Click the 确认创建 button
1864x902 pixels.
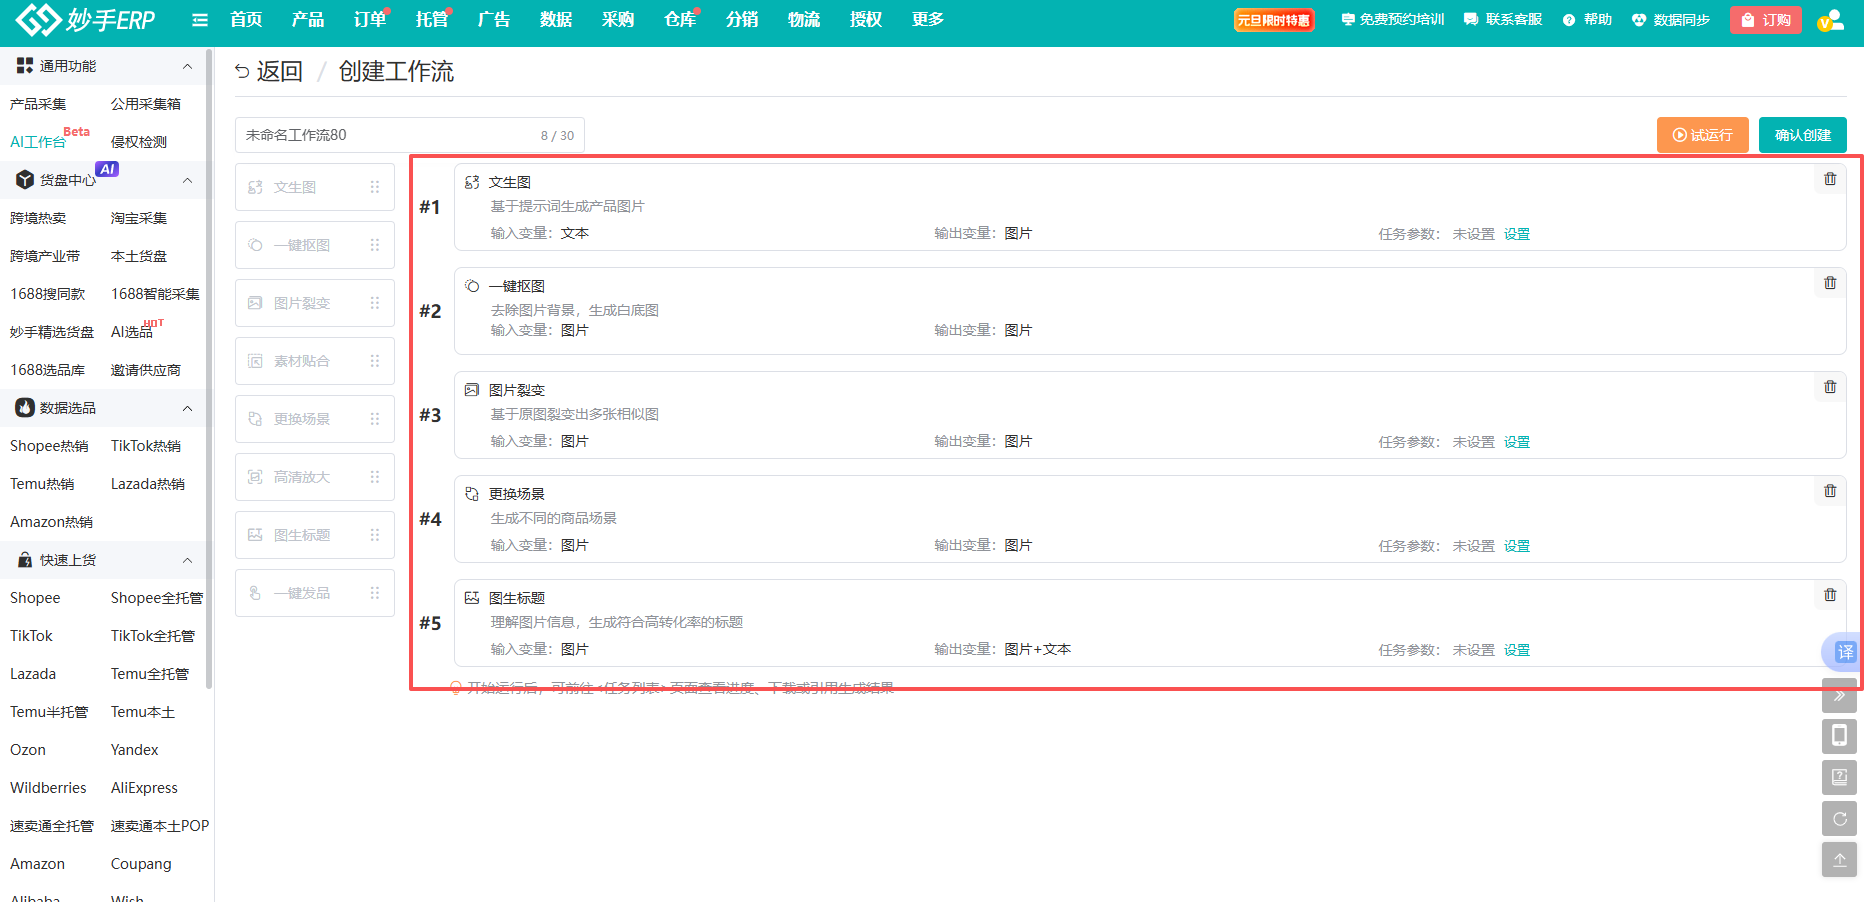(x=1802, y=135)
